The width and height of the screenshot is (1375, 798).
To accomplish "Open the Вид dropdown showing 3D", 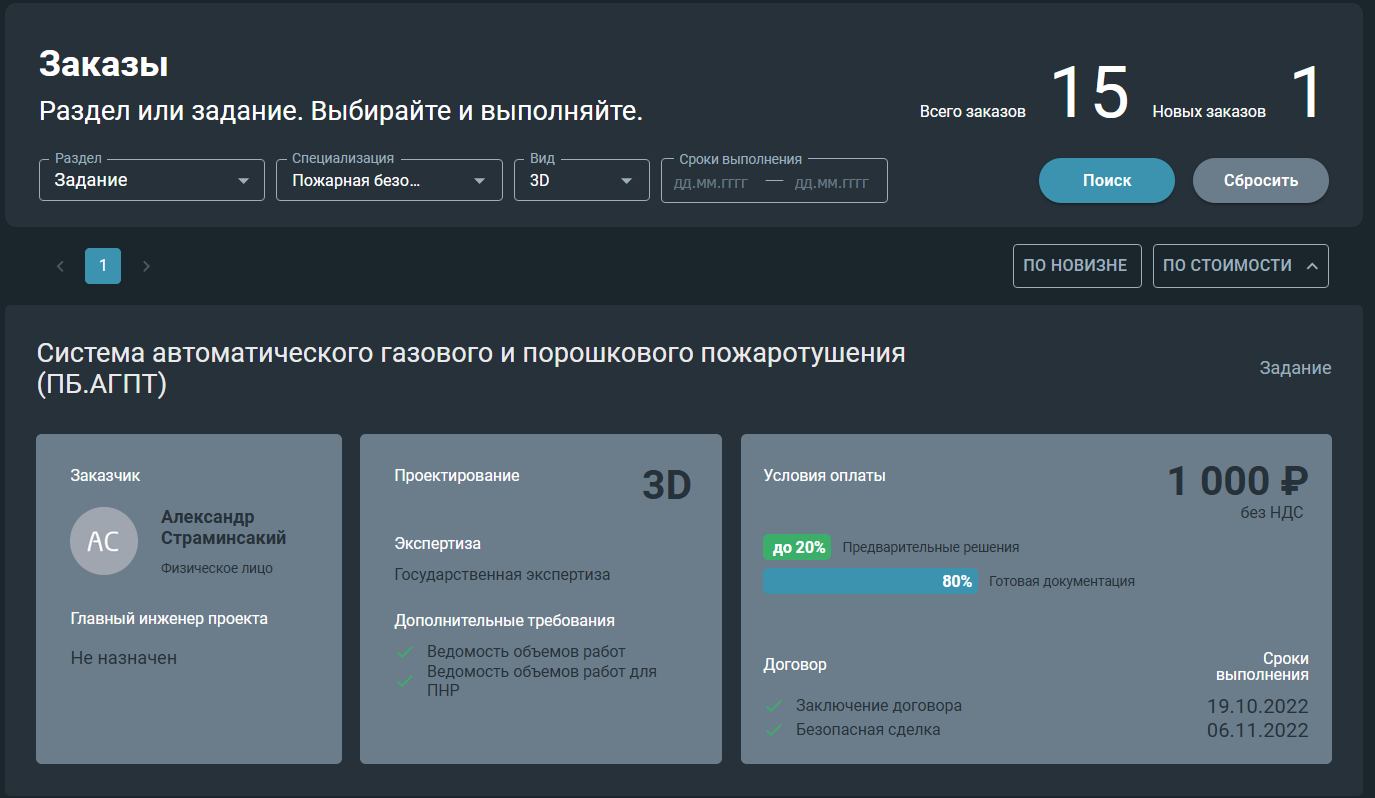I will point(582,181).
